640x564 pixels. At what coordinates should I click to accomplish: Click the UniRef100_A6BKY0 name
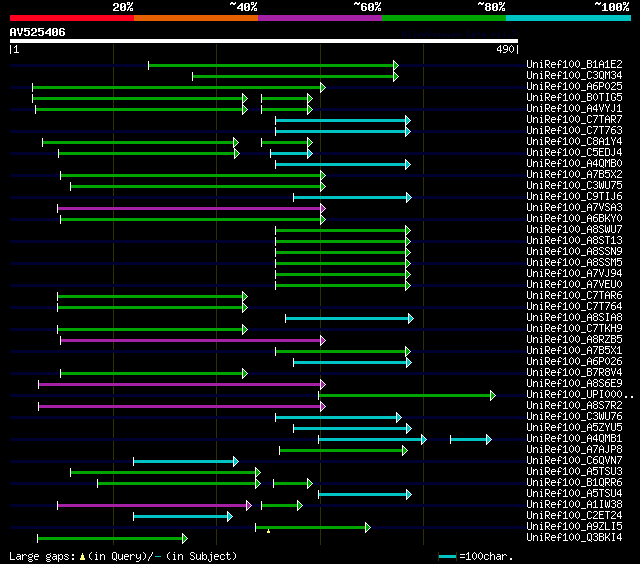point(574,219)
